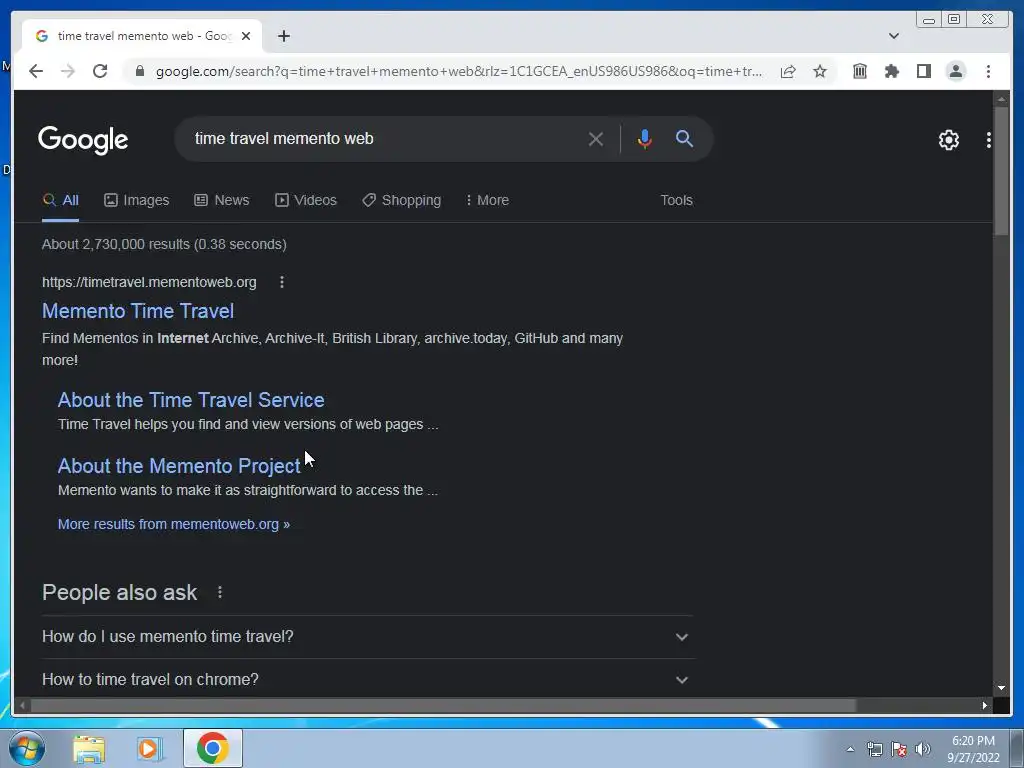The height and width of the screenshot is (768, 1024).
Task: Click the vertical scrollbar thumb
Action: (x=1001, y=171)
